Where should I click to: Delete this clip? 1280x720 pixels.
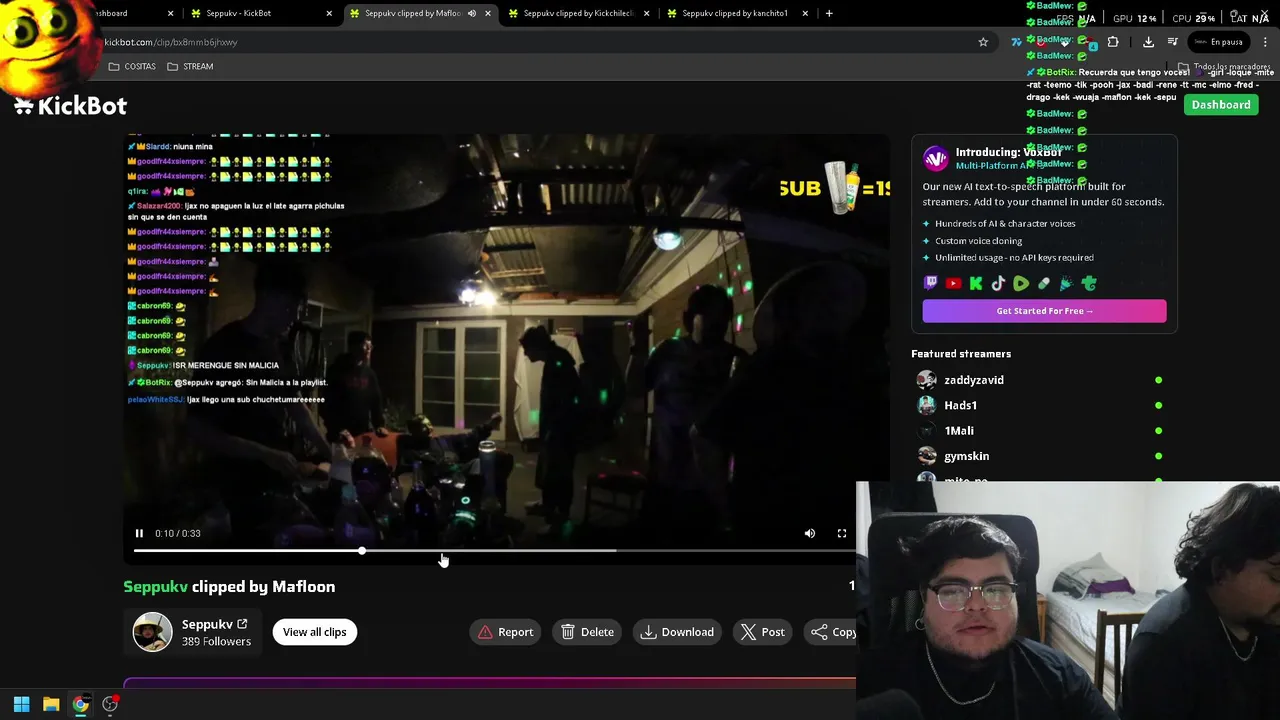coord(587,632)
